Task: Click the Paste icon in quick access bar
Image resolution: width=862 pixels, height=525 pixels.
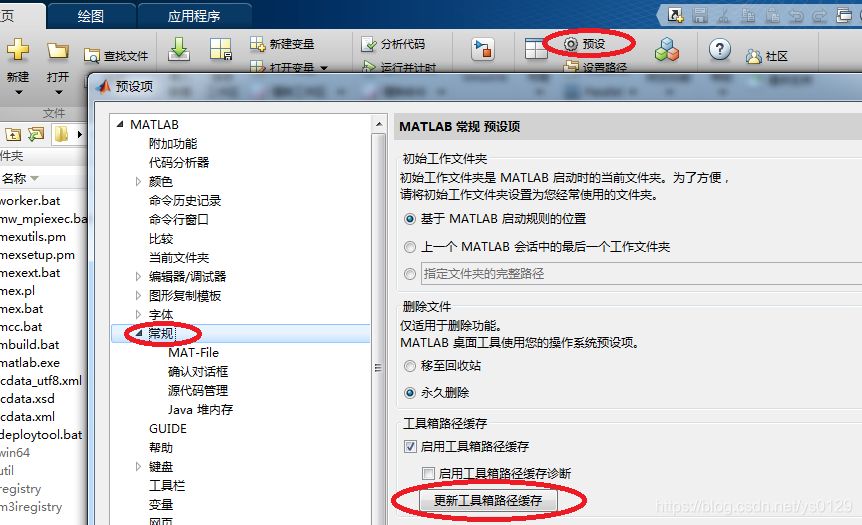Action: (x=772, y=15)
